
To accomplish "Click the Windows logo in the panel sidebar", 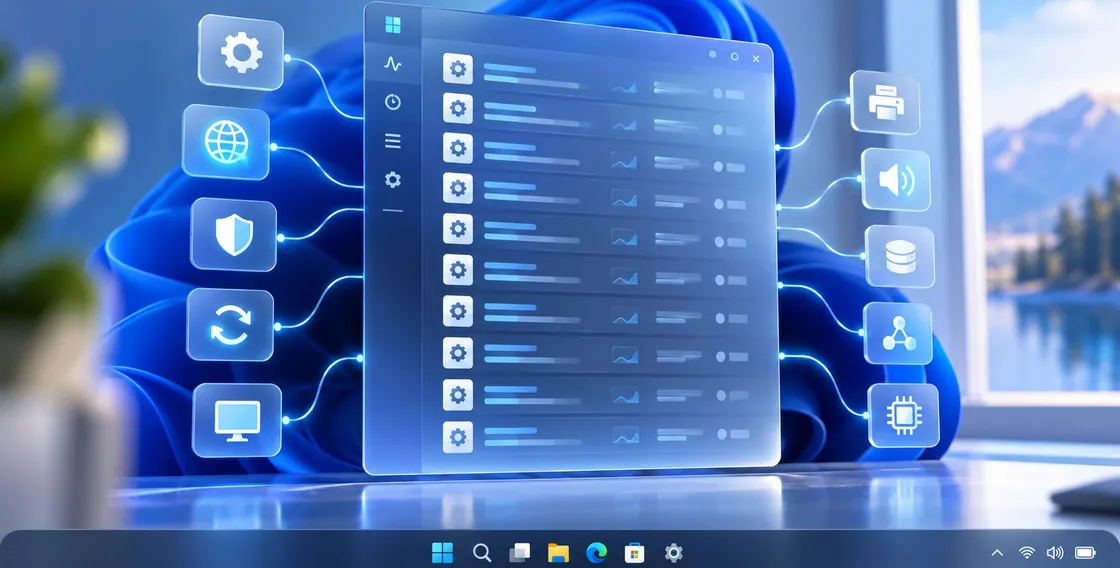I will point(393,25).
